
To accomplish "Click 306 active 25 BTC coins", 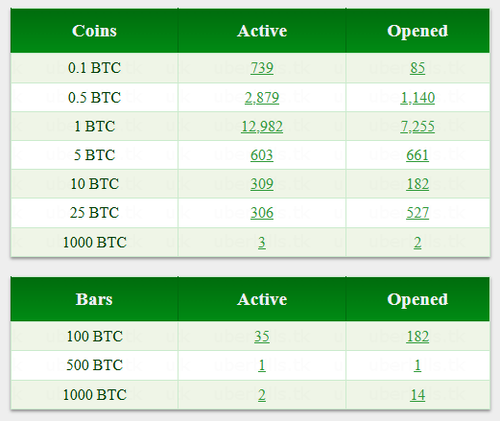I will click(x=262, y=213).
